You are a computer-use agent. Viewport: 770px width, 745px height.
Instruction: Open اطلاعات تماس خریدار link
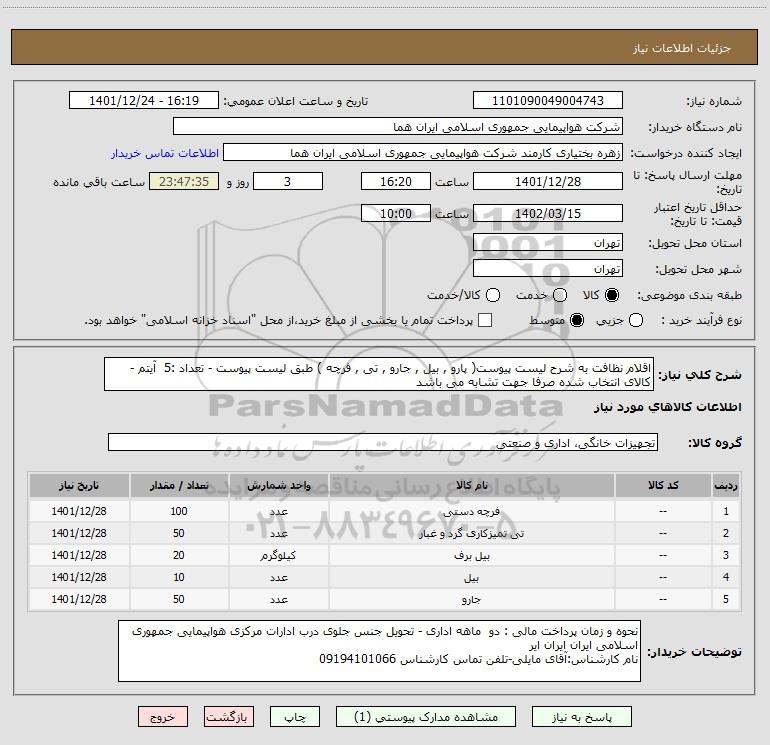coord(157,154)
